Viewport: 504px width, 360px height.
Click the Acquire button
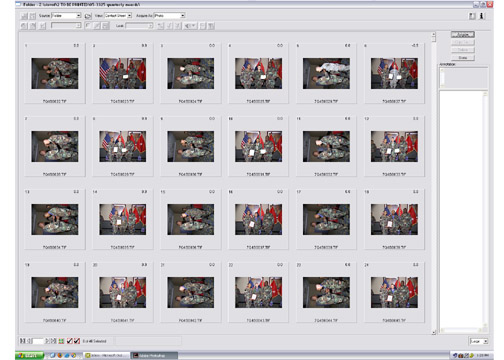(x=463, y=35)
